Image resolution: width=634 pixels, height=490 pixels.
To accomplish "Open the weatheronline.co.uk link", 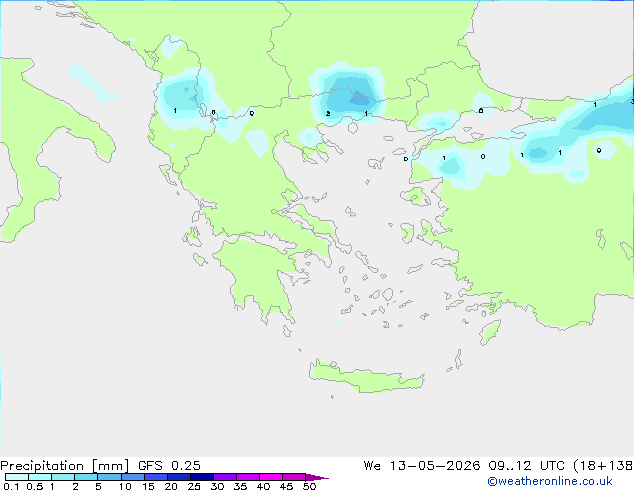I will pos(550,481).
